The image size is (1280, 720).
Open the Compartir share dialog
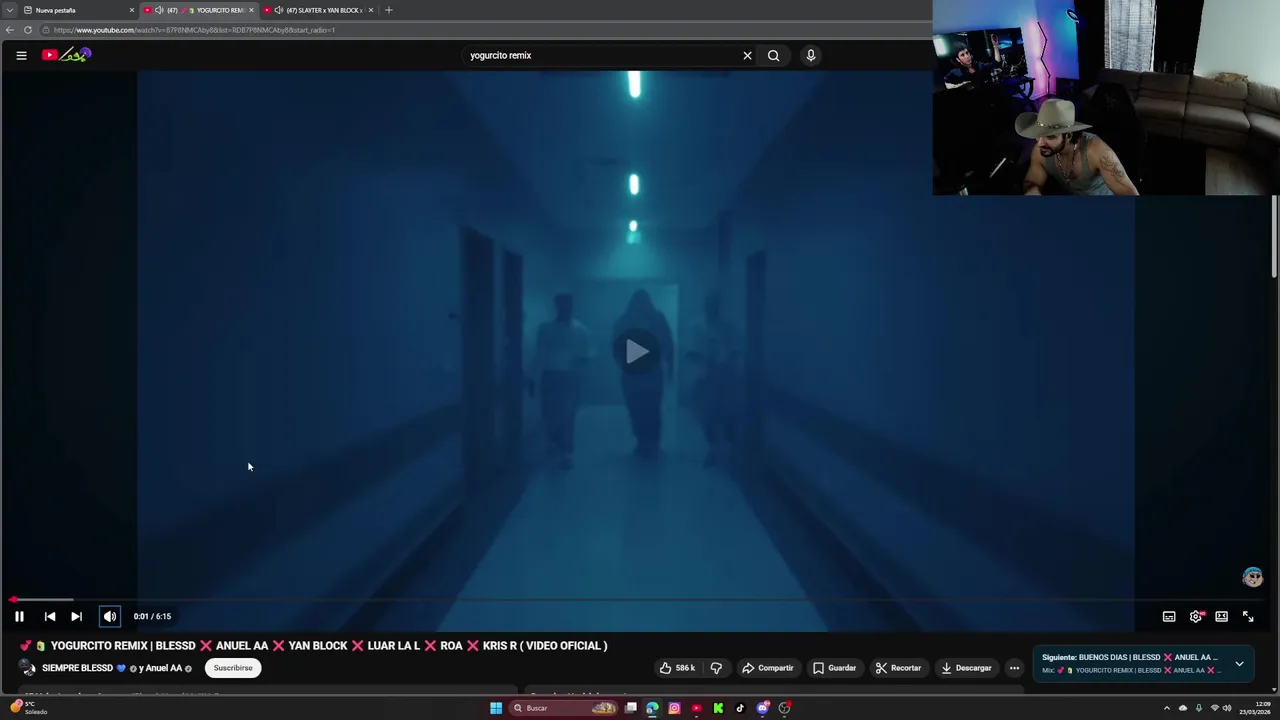[x=767, y=668]
